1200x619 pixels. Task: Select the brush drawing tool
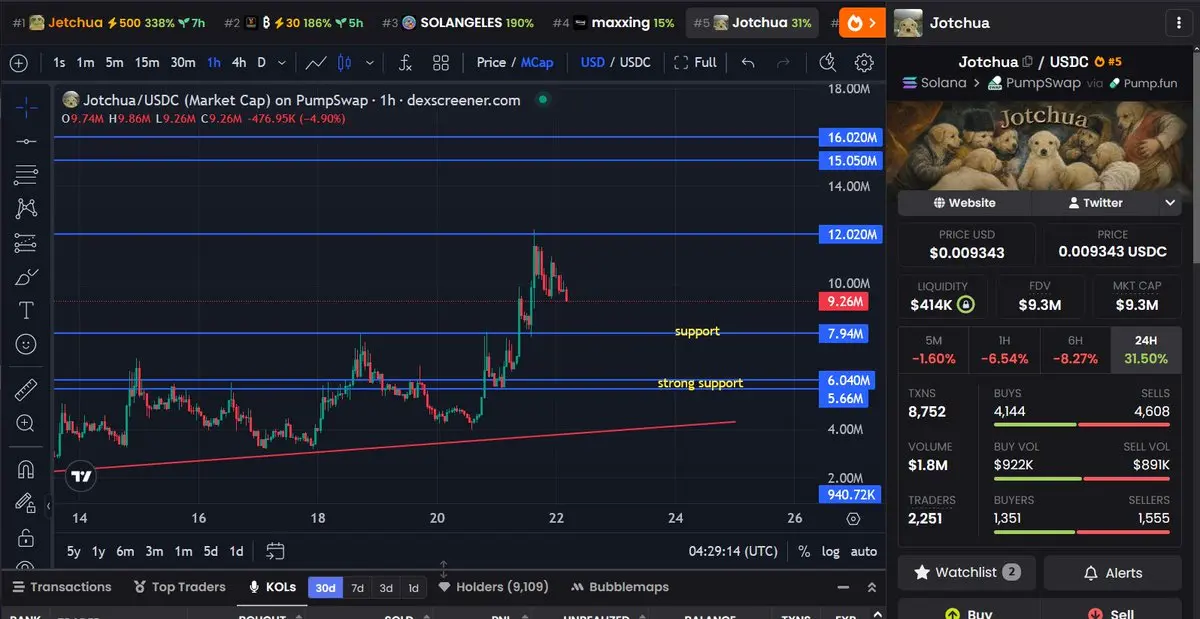tap(26, 276)
